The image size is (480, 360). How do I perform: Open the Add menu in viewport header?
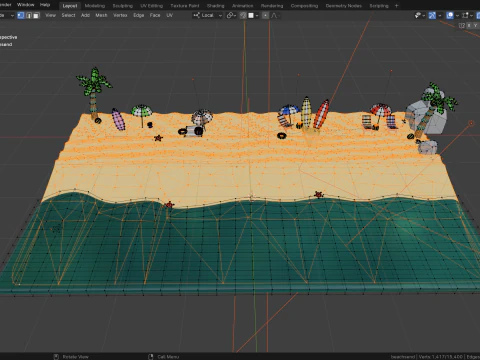[85, 15]
